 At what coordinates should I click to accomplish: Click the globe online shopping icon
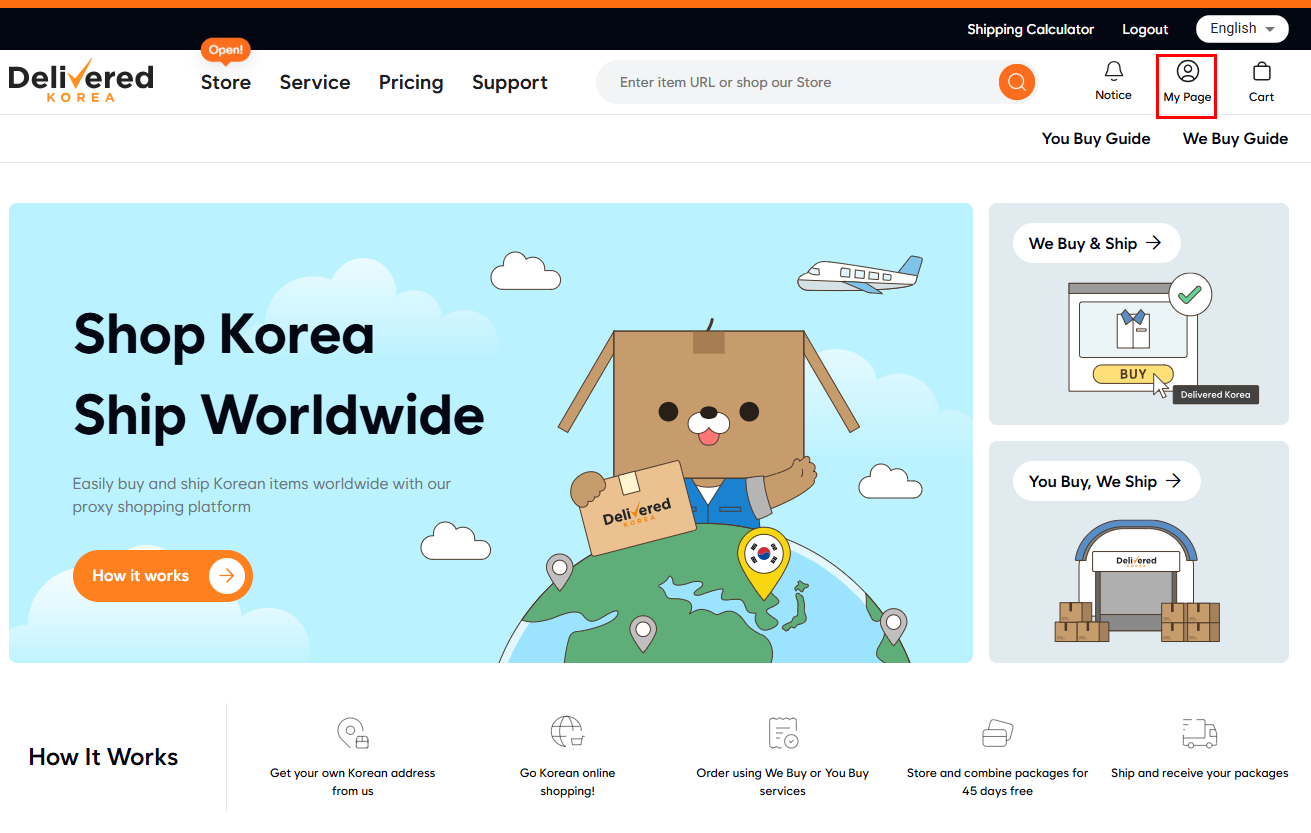click(567, 732)
